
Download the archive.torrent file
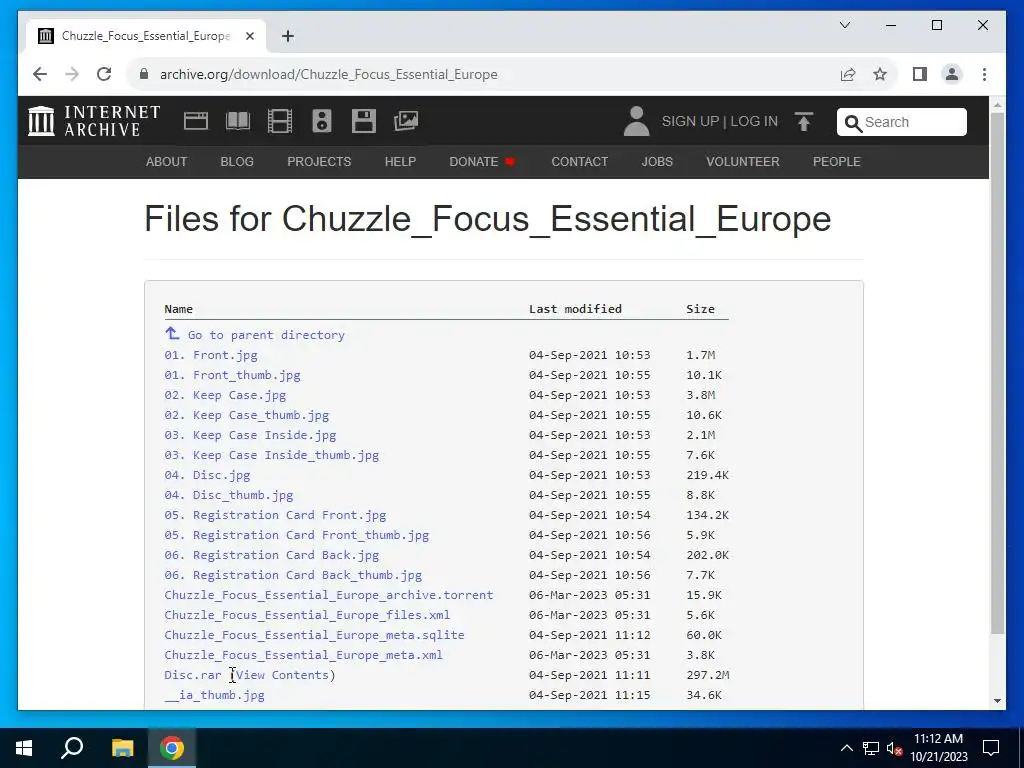328,595
